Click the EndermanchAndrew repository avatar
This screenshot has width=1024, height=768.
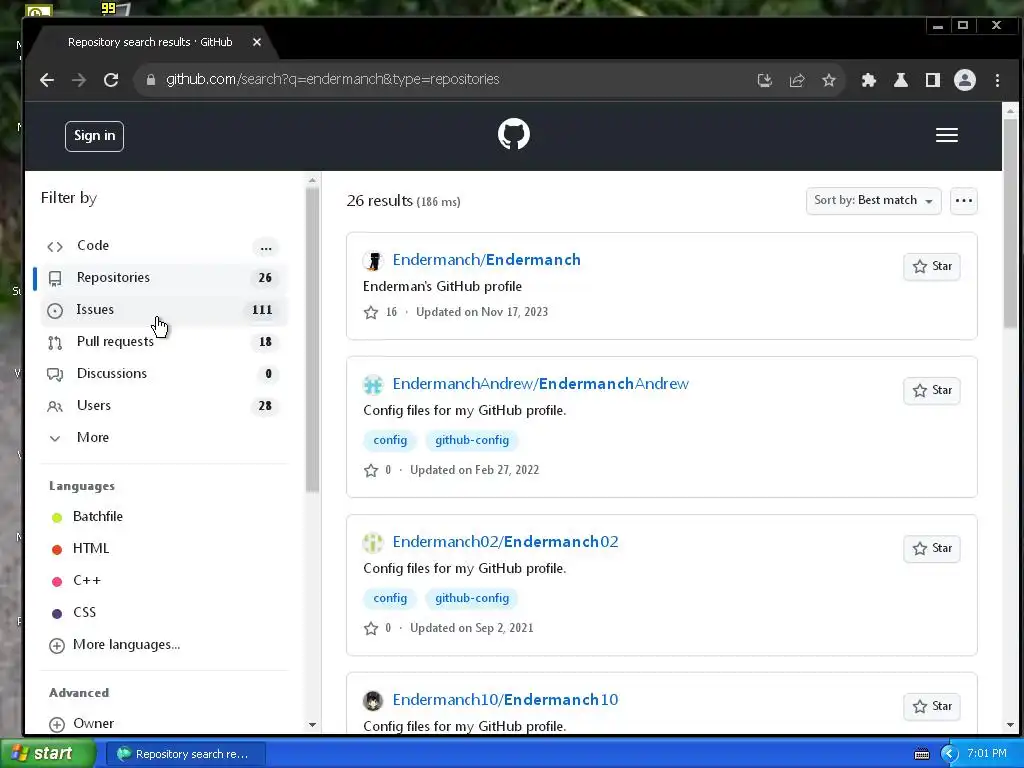pyautogui.click(x=373, y=384)
